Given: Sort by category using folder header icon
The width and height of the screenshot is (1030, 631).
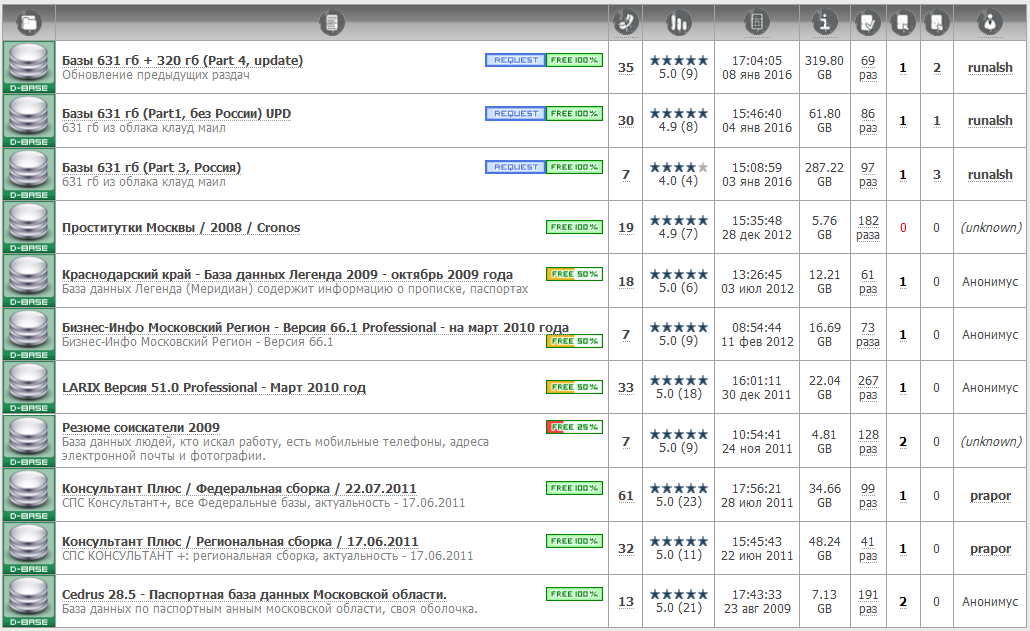Looking at the screenshot, I should point(29,24).
